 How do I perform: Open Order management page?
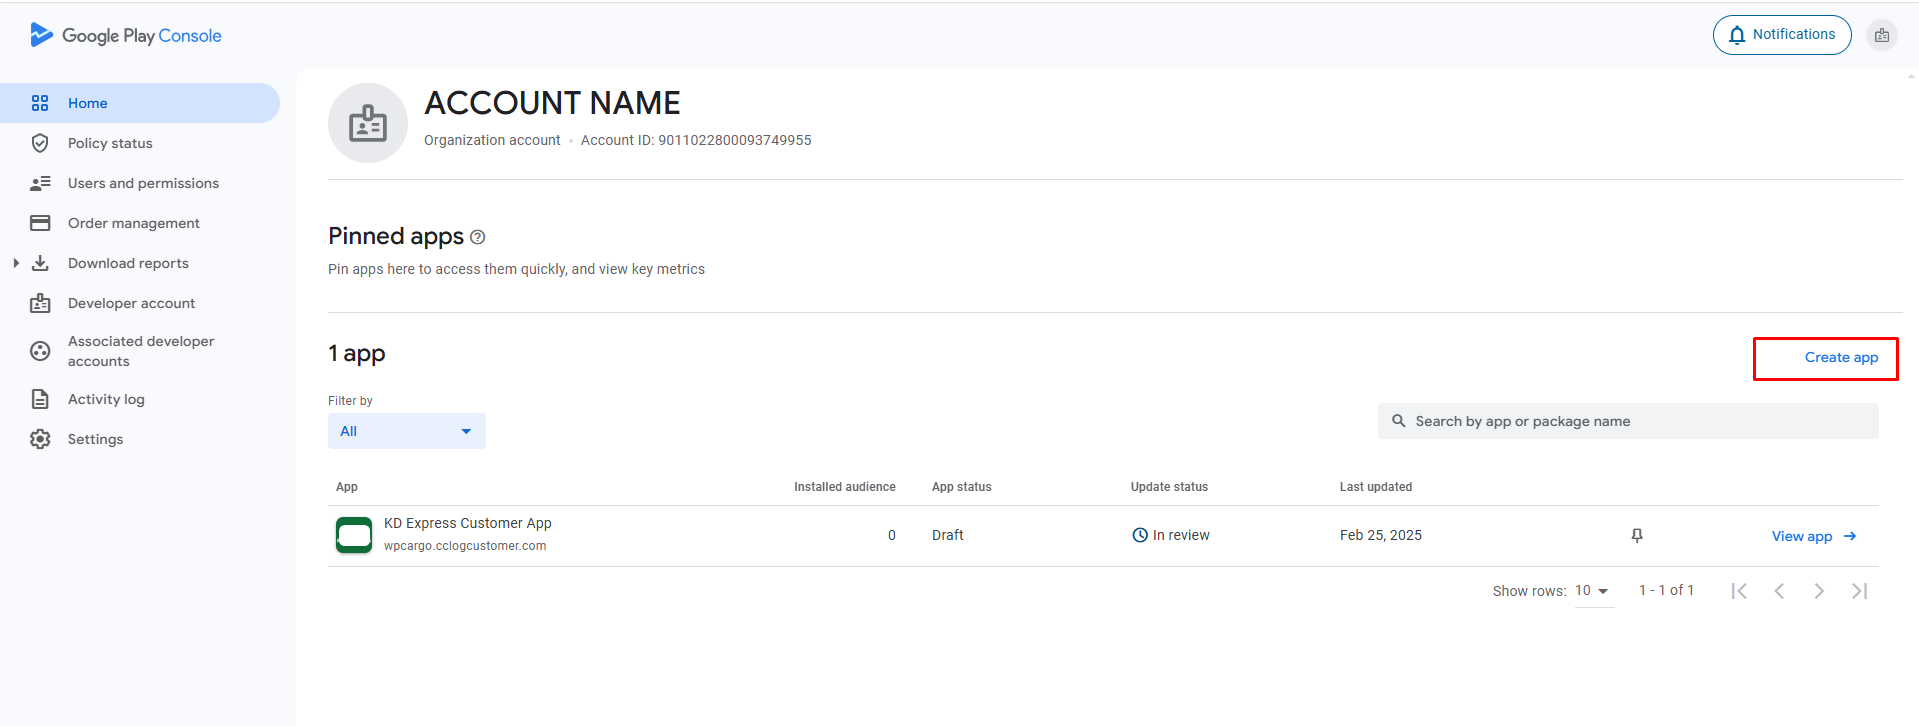[134, 223]
